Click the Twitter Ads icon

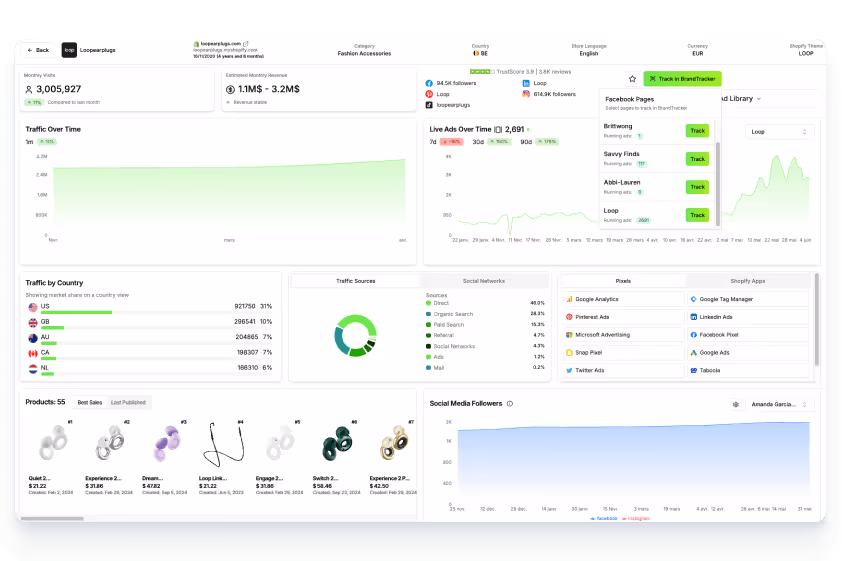[x=569, y=370]
